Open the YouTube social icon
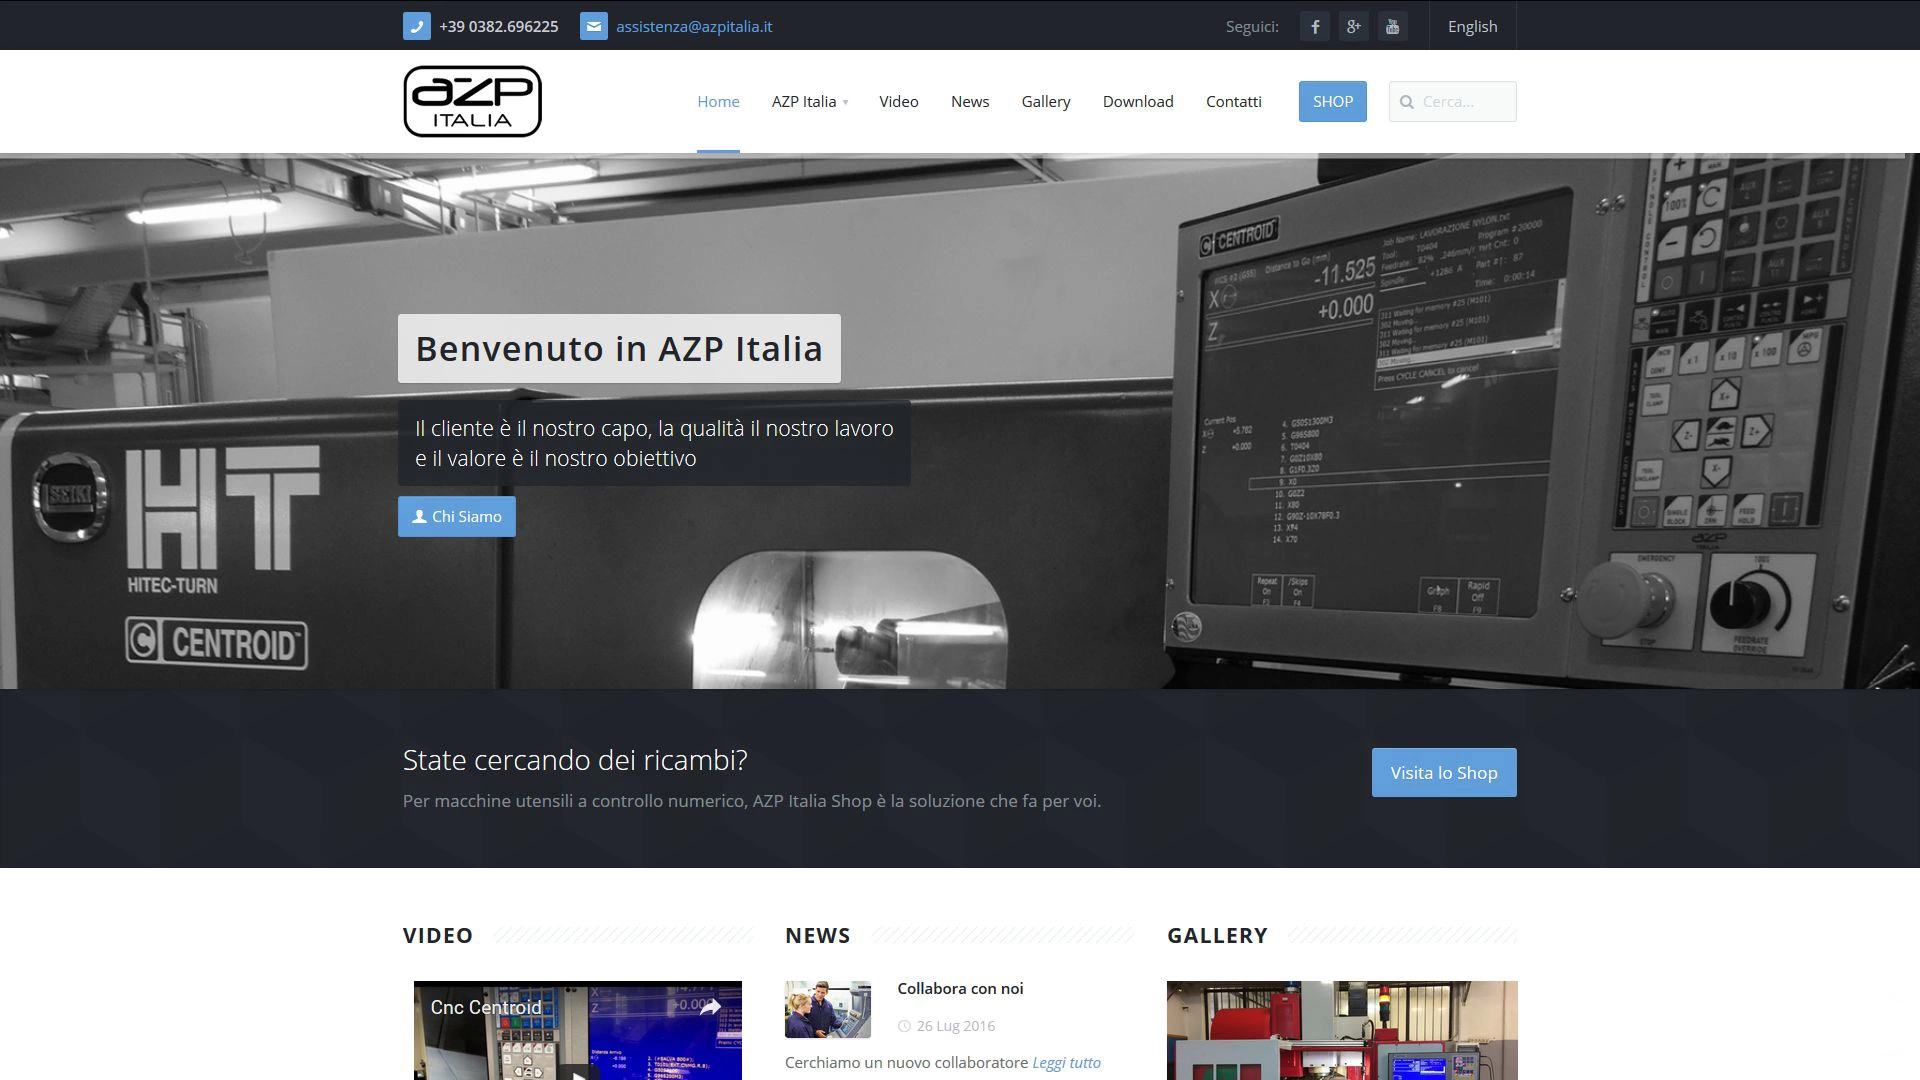Viewport: 1920px width, 1080px height. click(x=1392, y=26)
